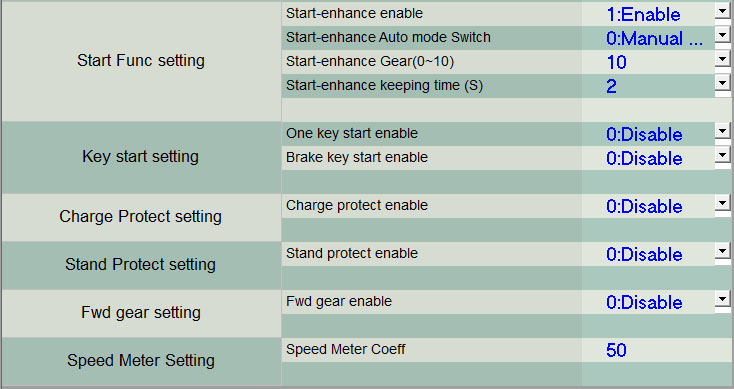Select the Start Func setting group cell

click(x=141, y=61)
